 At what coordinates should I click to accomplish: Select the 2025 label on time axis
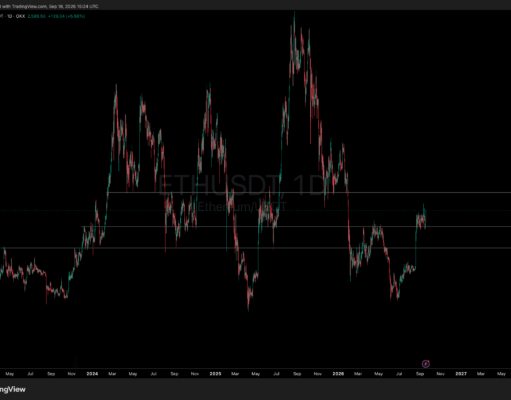[215, 374]
